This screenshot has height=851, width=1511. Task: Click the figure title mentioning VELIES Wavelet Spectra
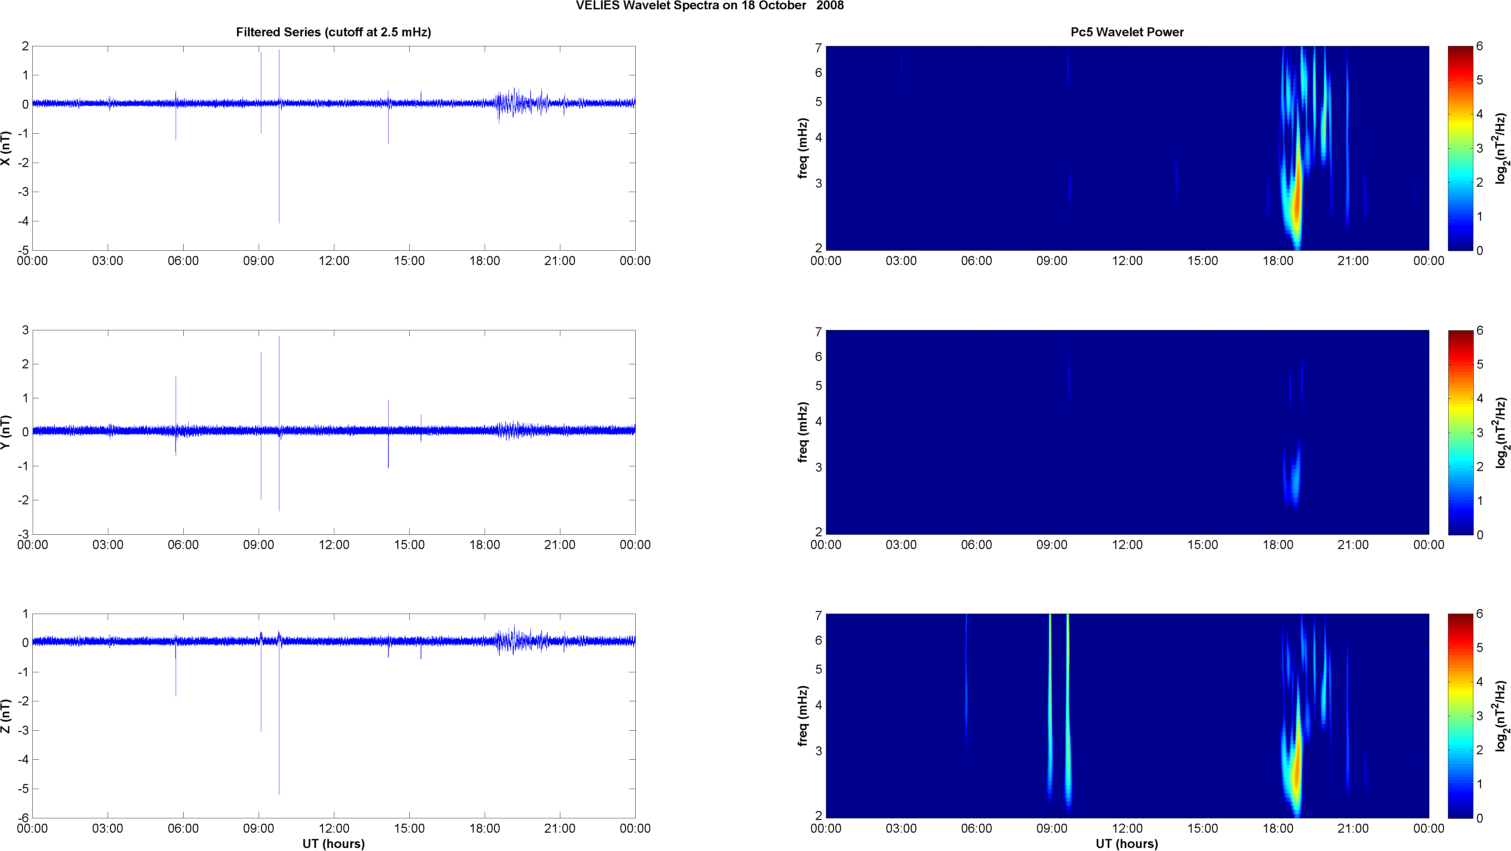click(x=709, y=6)
